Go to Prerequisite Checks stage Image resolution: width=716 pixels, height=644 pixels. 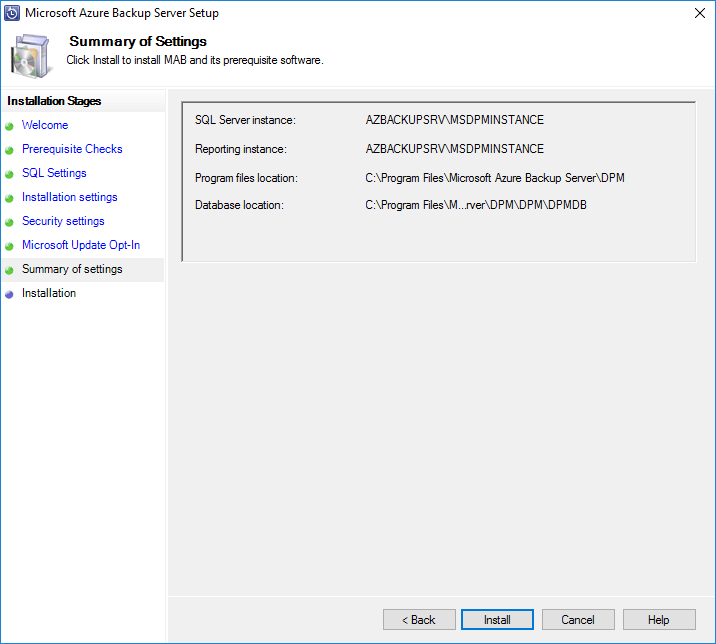(72, 149)
